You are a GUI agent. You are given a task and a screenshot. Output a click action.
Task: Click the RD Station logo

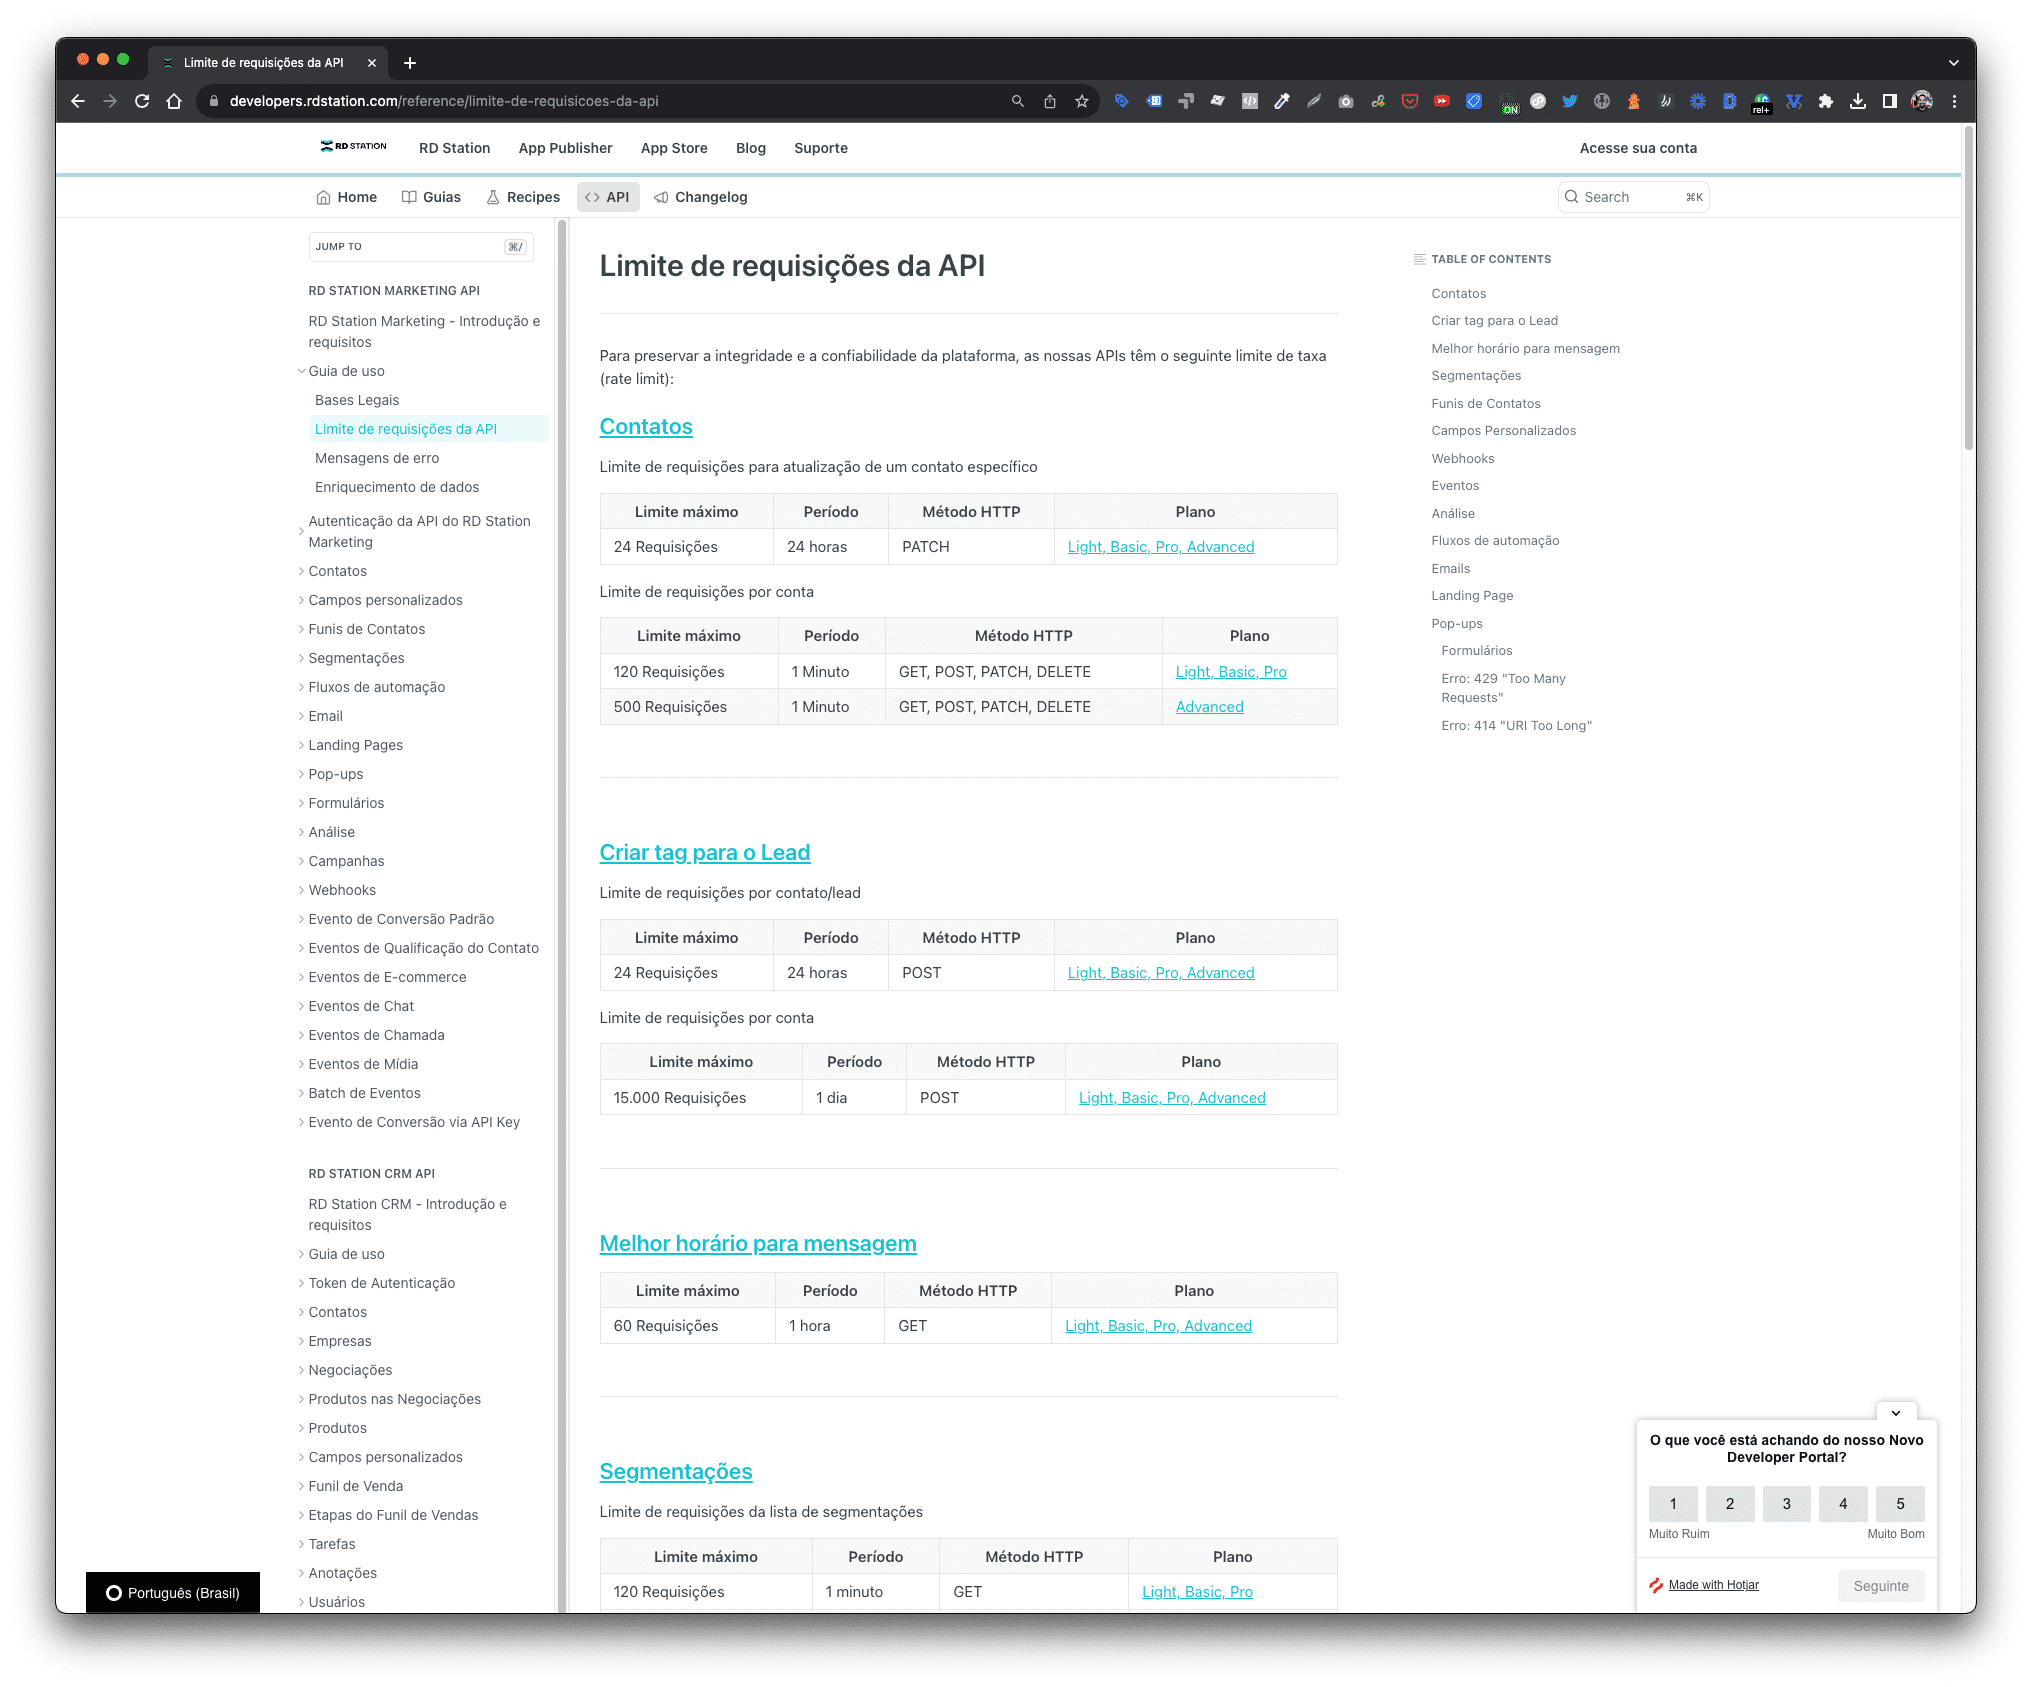[353, 147]
